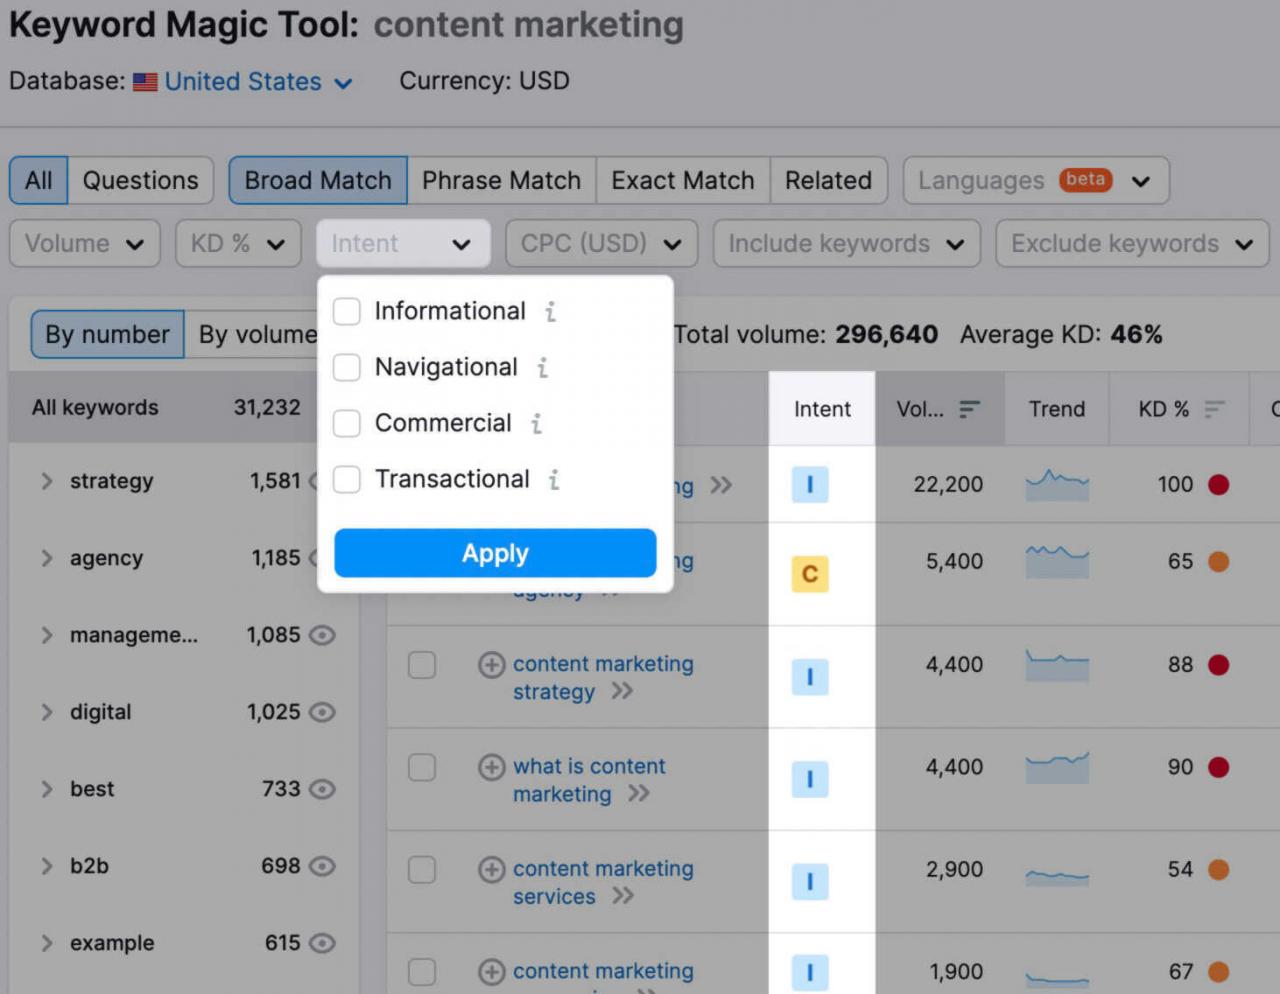Select the Questions tab
Viewport: 1280px width, 994px height.
pyautogui.click(x=141, y=180)
